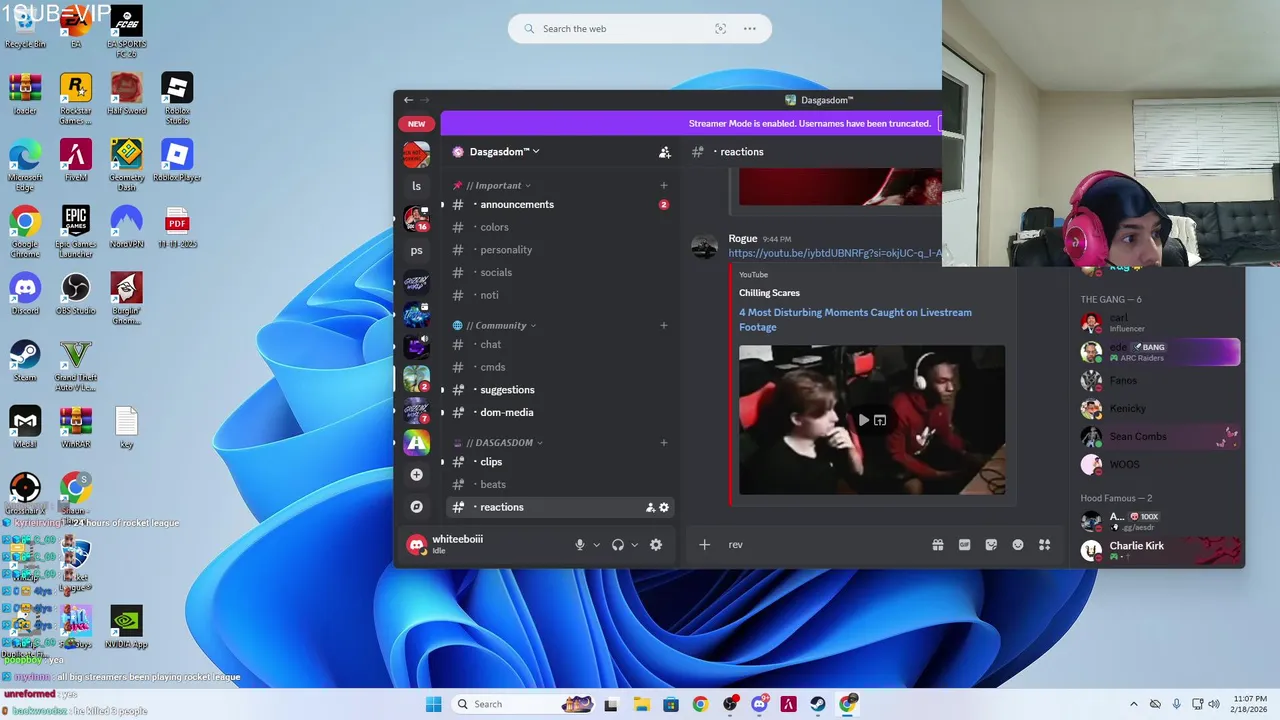Open the beats channel

pos(559,484)
